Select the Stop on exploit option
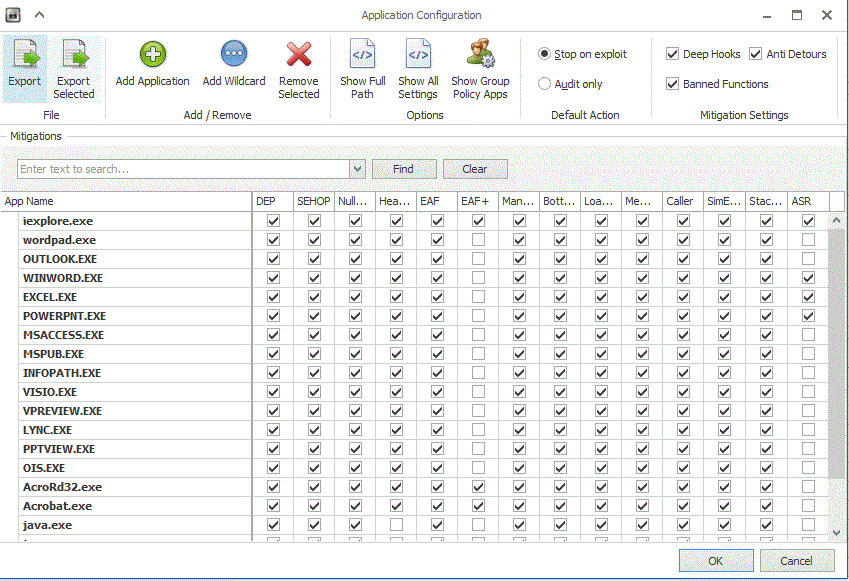Image resolution: width=849 pixels, height=581 pixels. coord(545,54)
